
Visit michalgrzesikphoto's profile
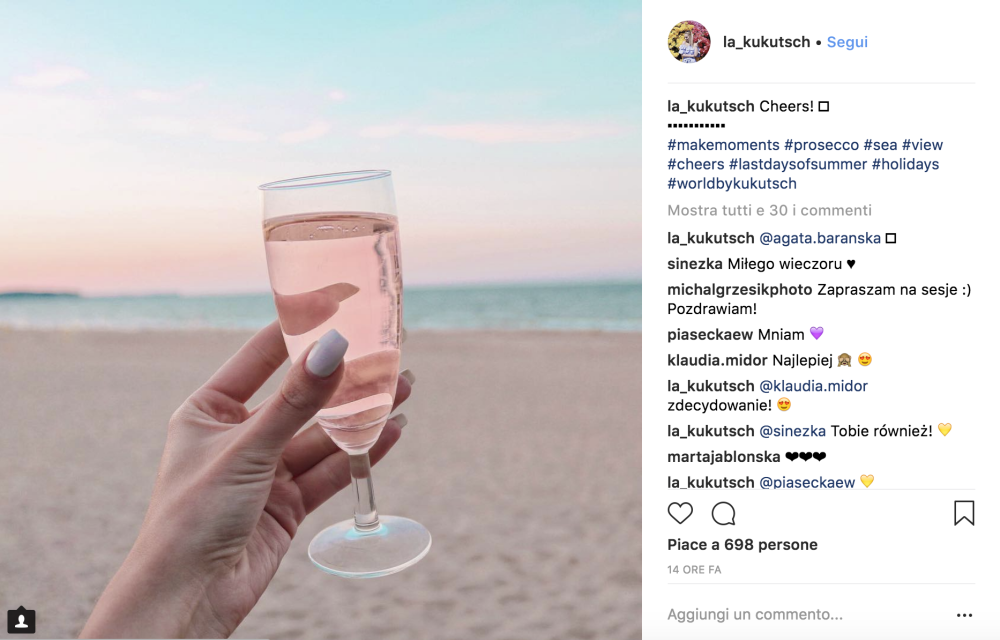(739, 290)
